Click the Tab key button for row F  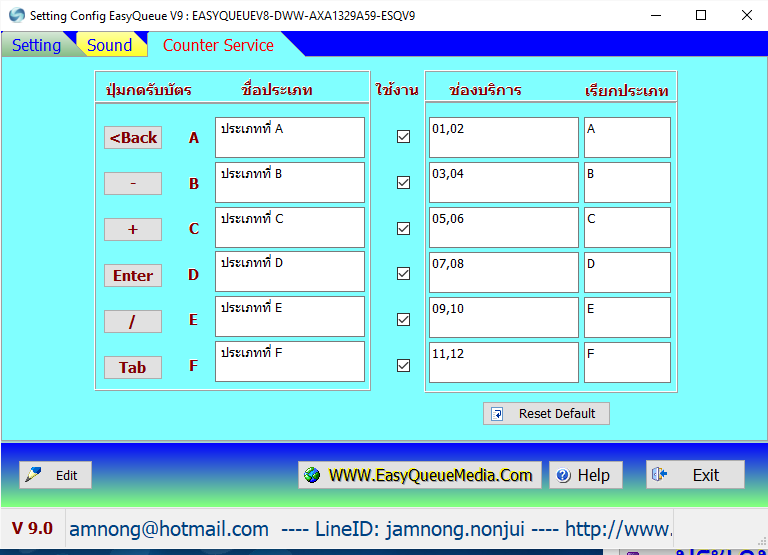click(x=133, y=367)
